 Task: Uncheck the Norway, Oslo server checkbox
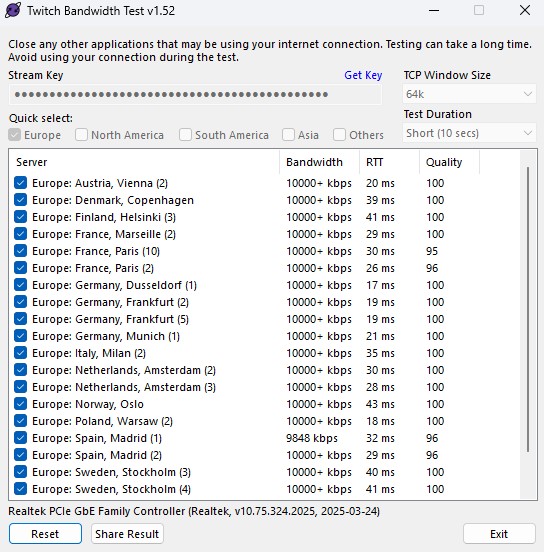coord(20,404)
